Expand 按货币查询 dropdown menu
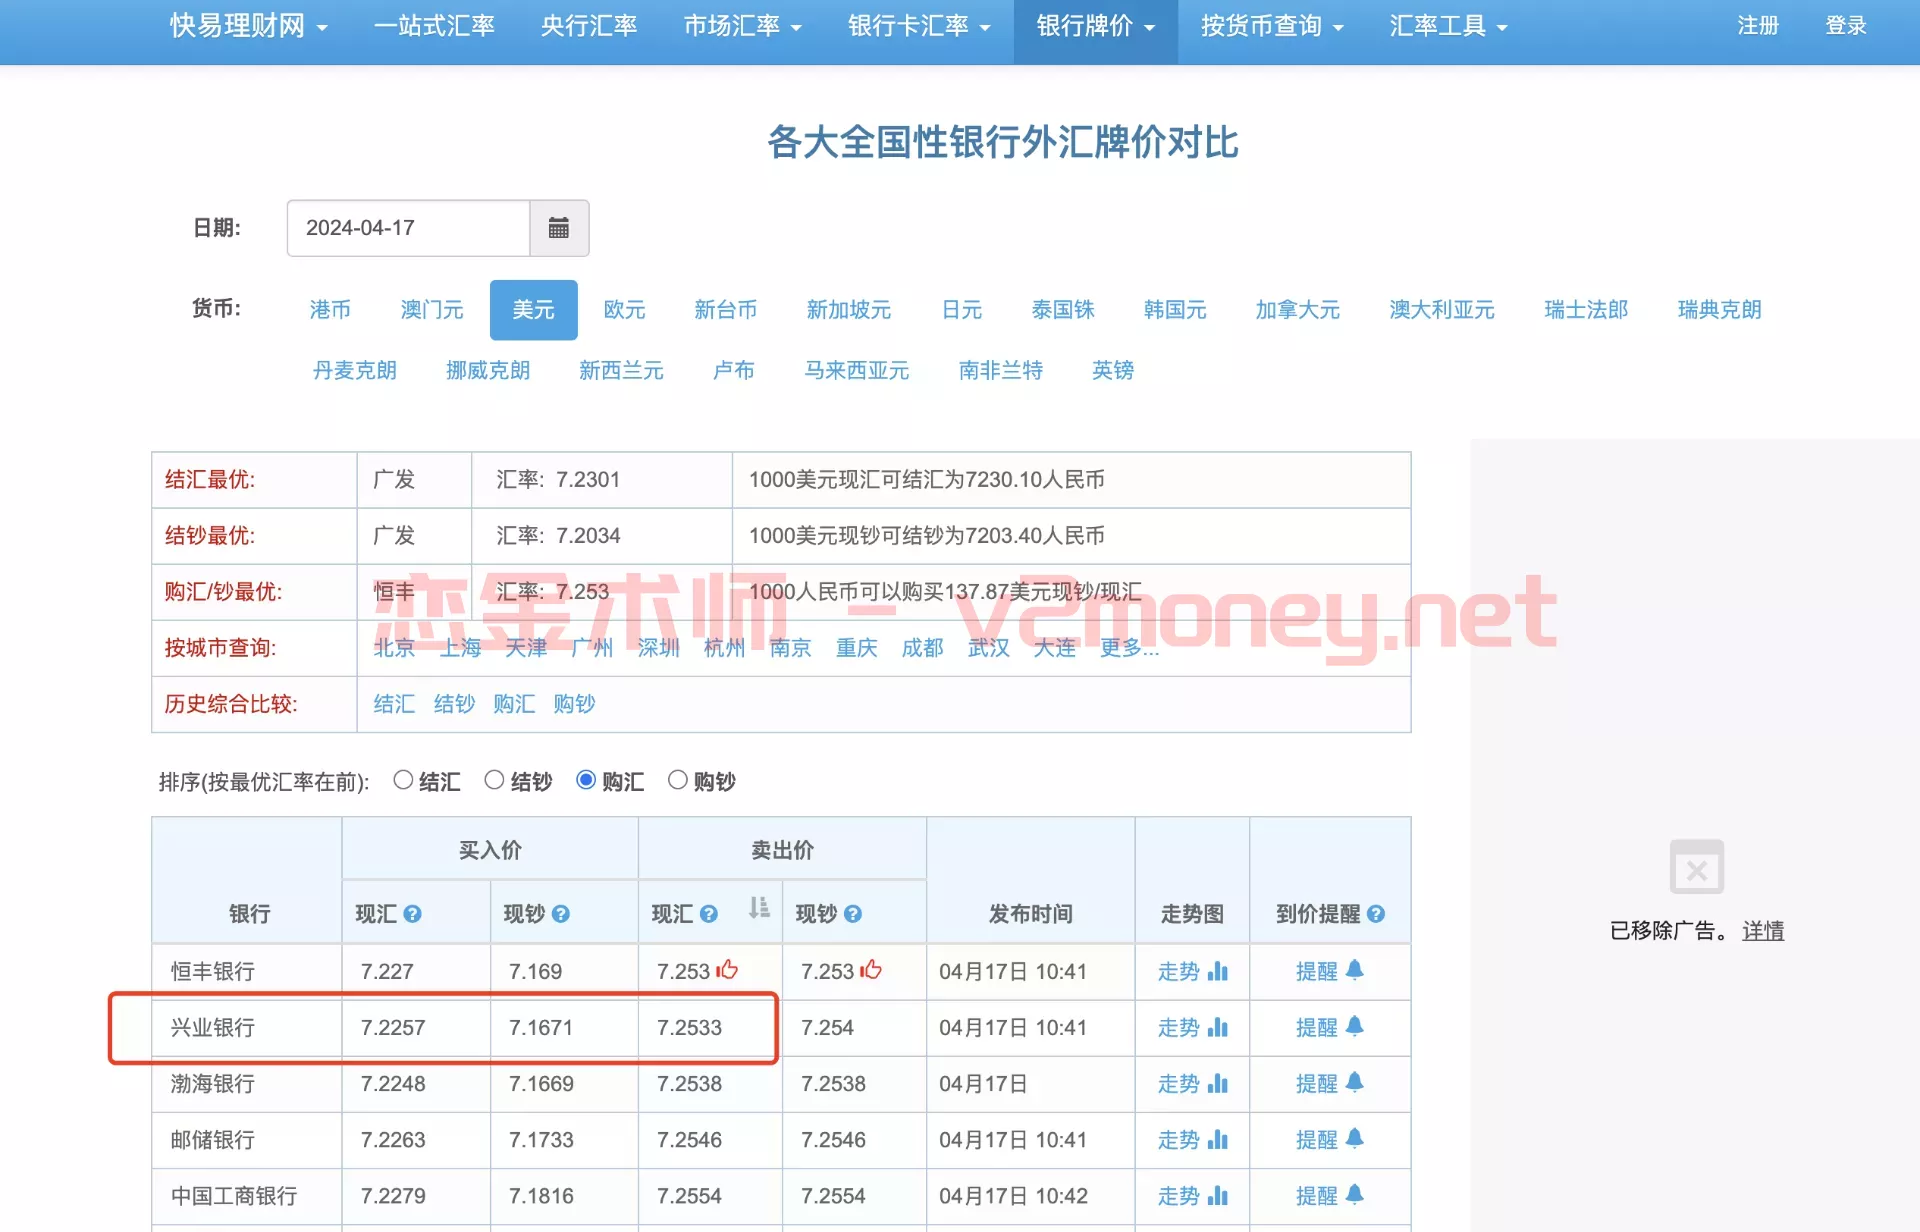 tap(1272, 26)
